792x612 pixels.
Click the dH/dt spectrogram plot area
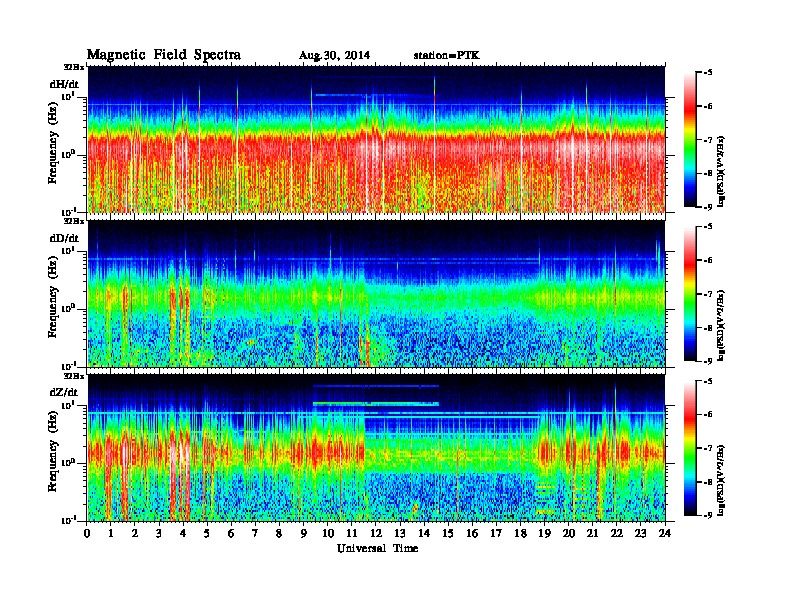[x=376, y=139]
